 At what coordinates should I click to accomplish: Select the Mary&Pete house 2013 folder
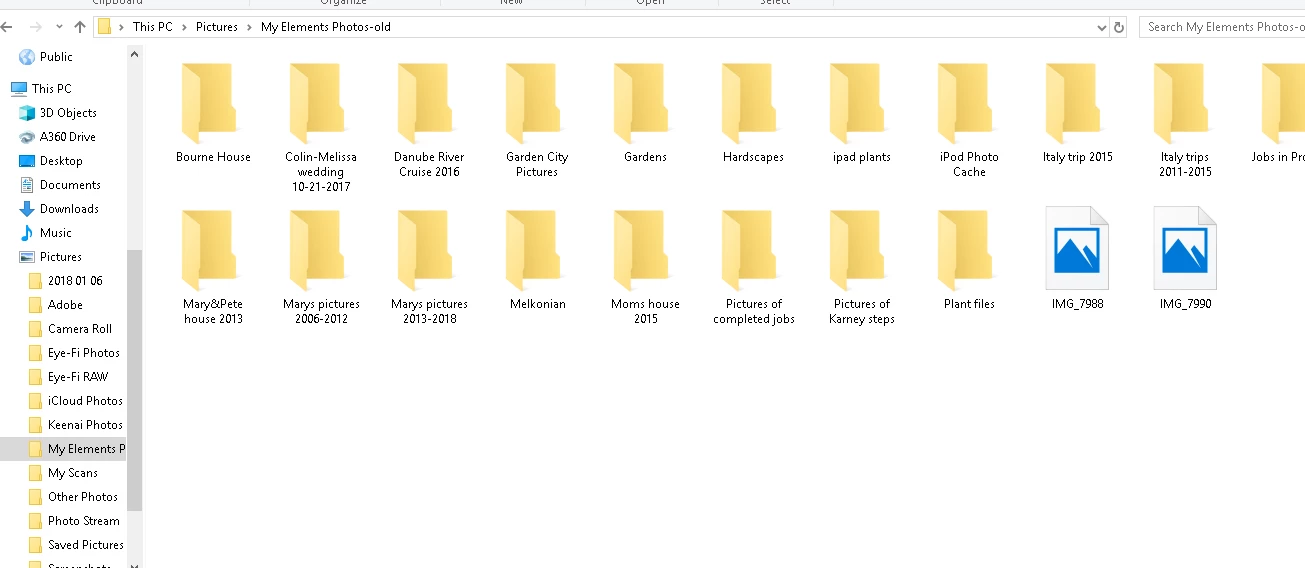[213, 267]
